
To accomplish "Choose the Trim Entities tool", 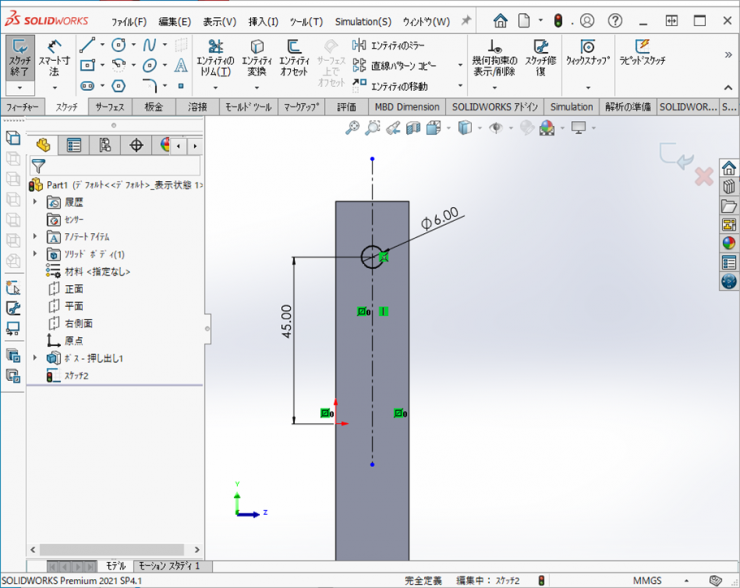I will (x=216, y=56).
